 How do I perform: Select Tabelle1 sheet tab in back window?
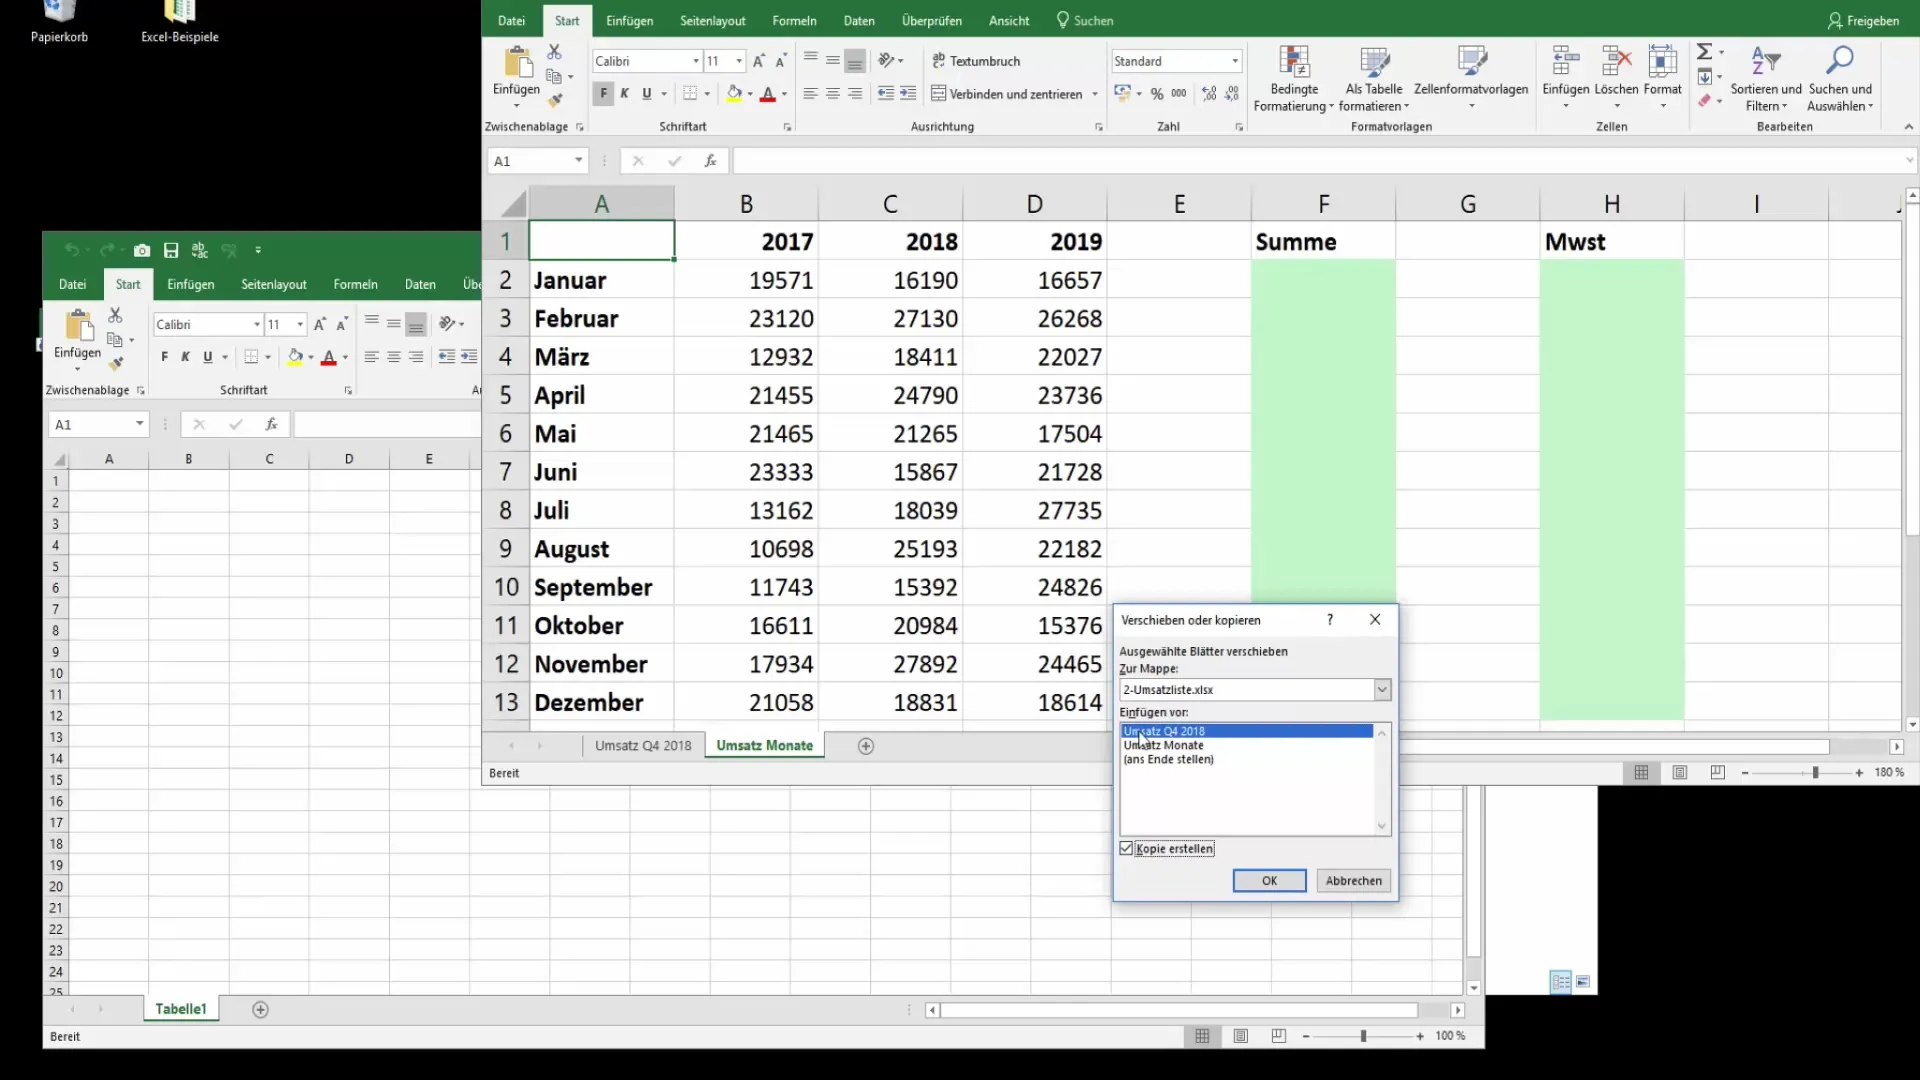[181, 1009]
